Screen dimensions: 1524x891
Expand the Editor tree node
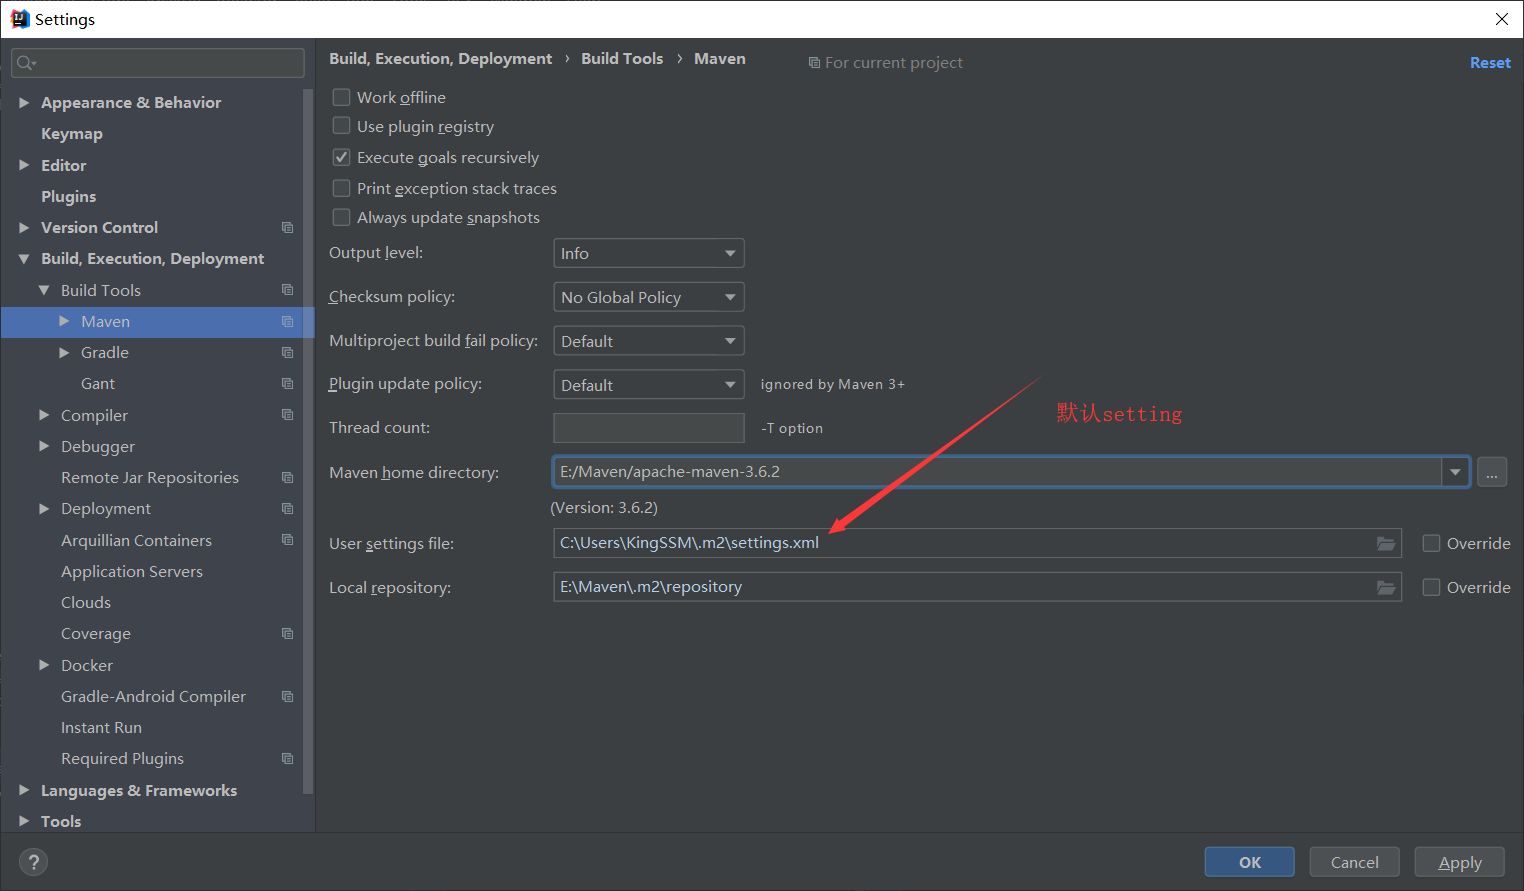tap(24, 165)
